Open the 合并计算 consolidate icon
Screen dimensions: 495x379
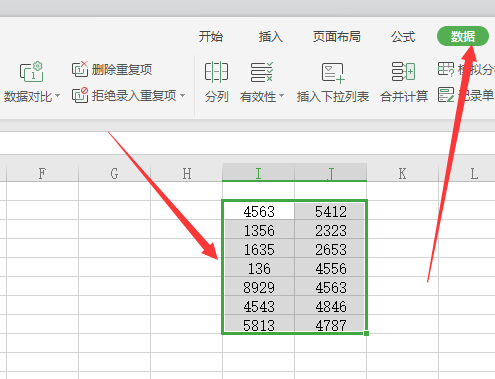[x=403, y=71]
